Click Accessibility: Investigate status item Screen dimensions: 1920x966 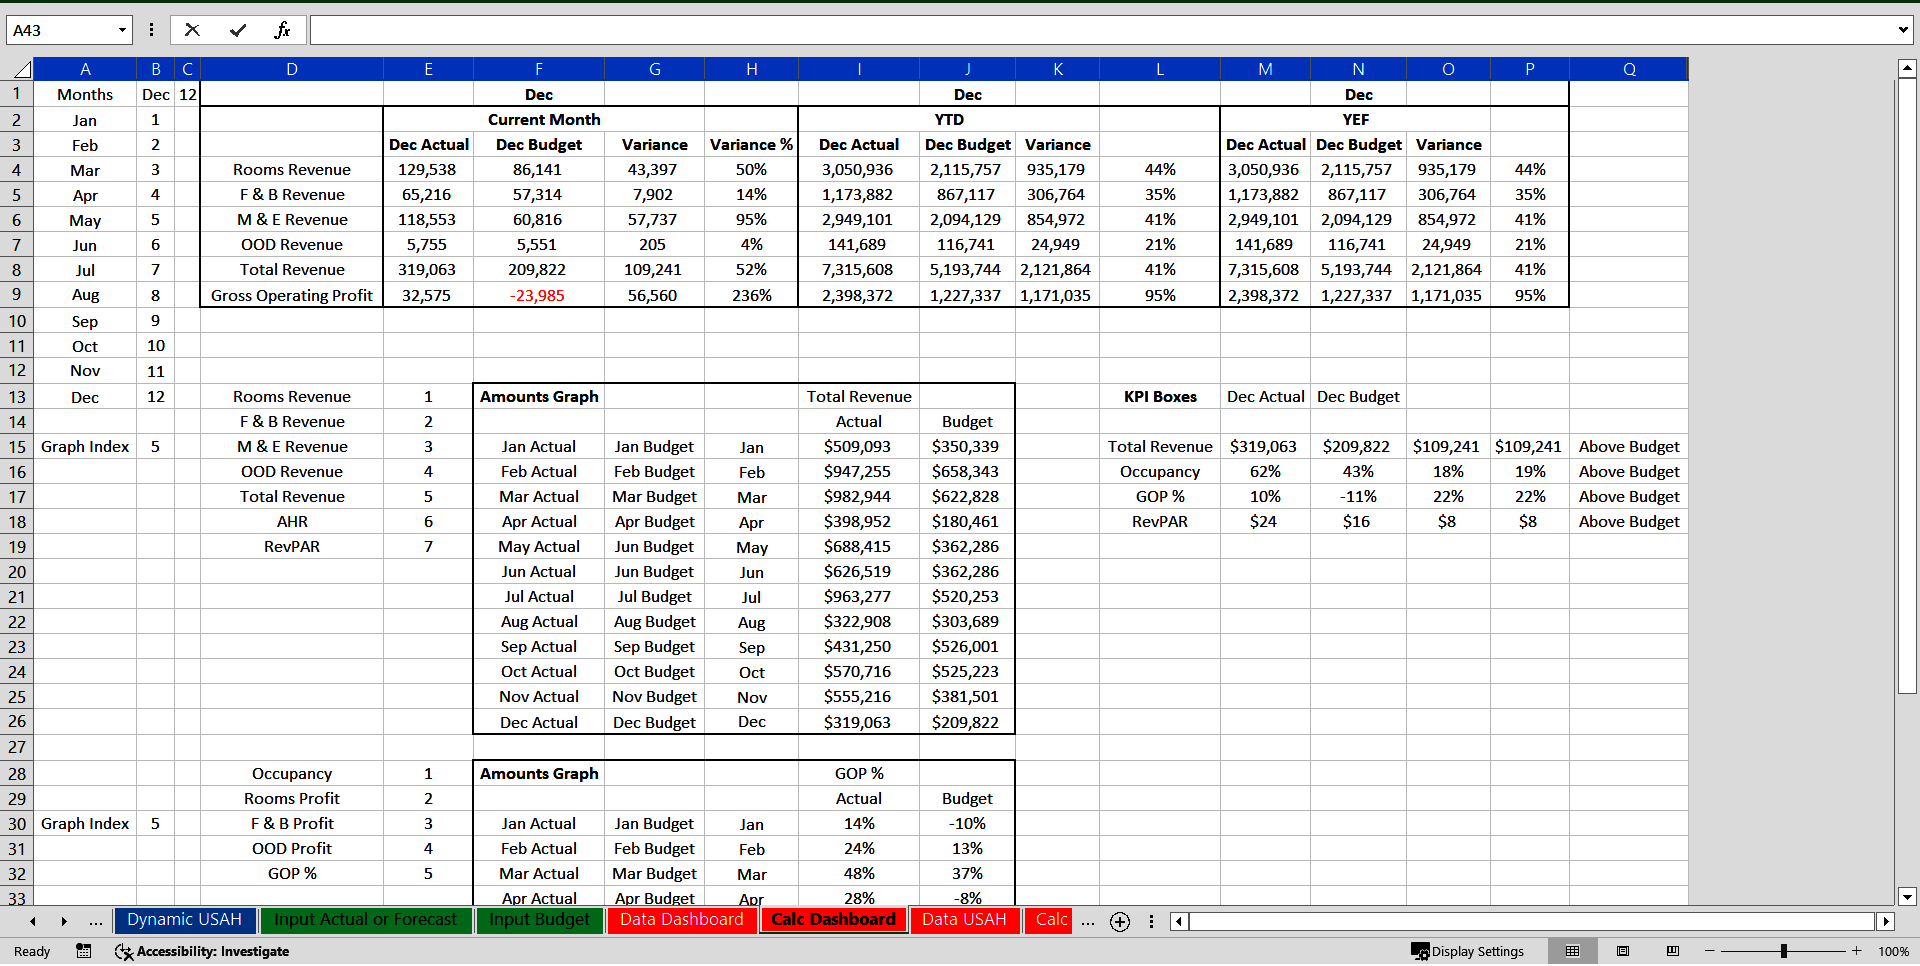tap(202, 951)
